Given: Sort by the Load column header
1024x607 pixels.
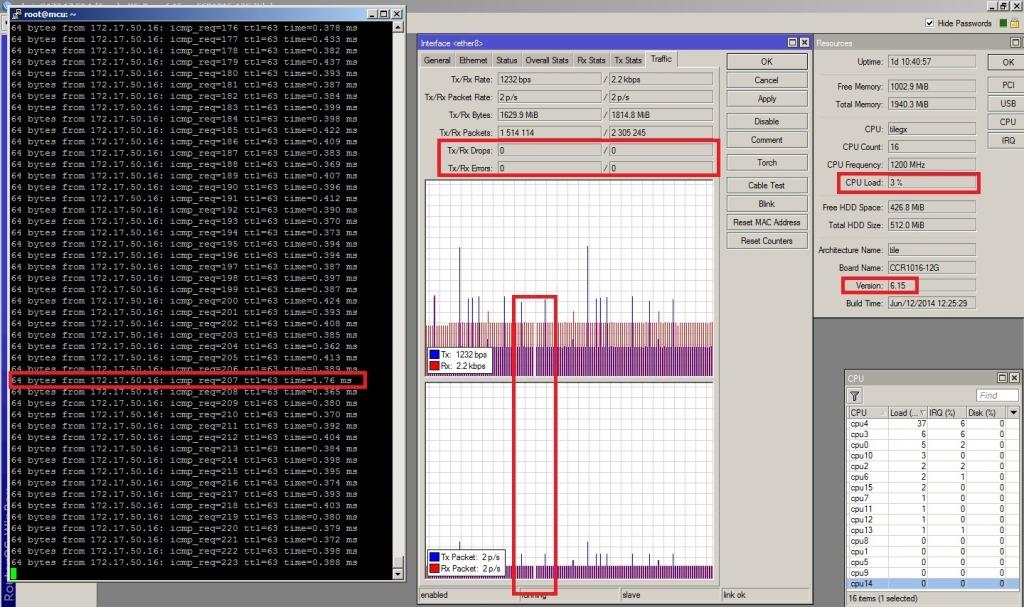Looking at the screenshot, I should click(908, 413).
